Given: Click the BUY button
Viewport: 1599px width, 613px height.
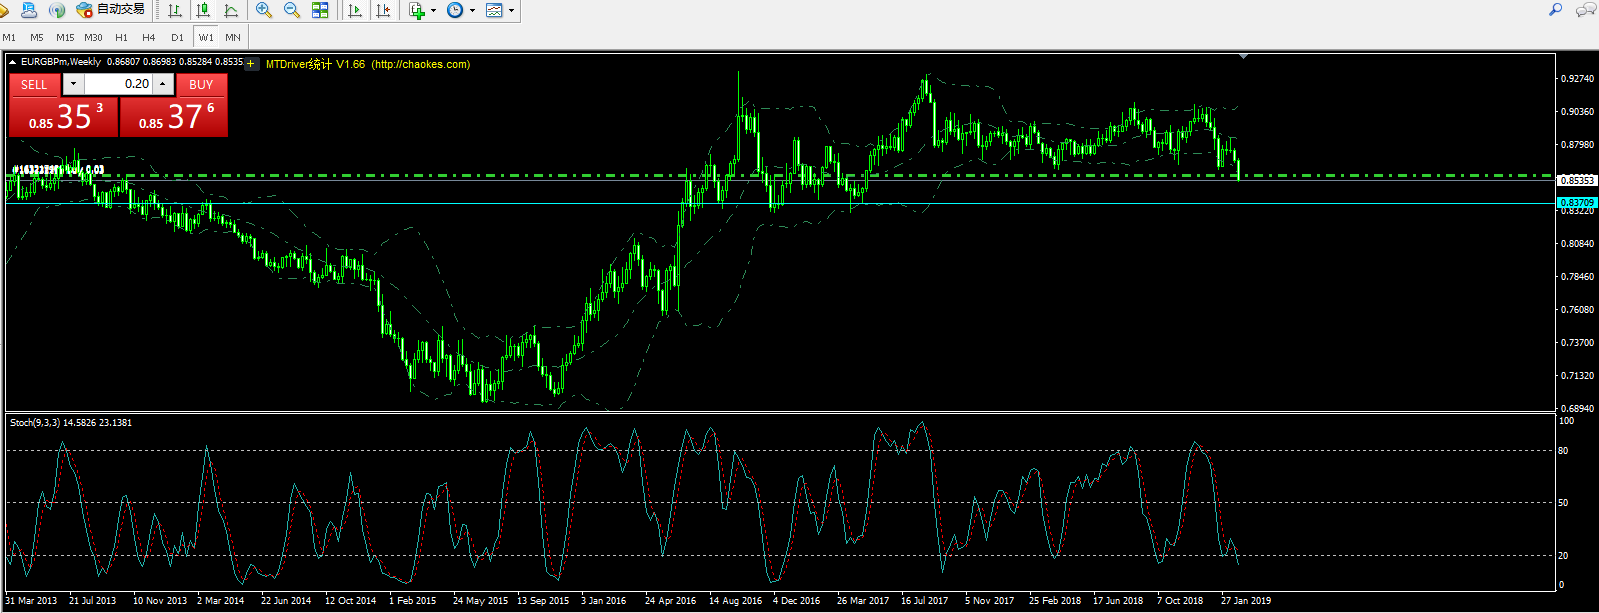Looking at the screenshot, I should (201, 85).
